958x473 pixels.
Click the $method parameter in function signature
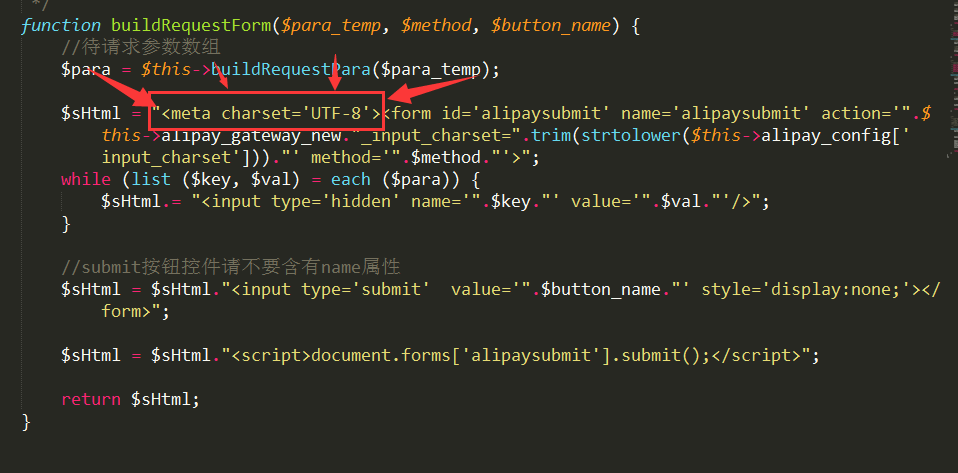click(x=436, y=26)
